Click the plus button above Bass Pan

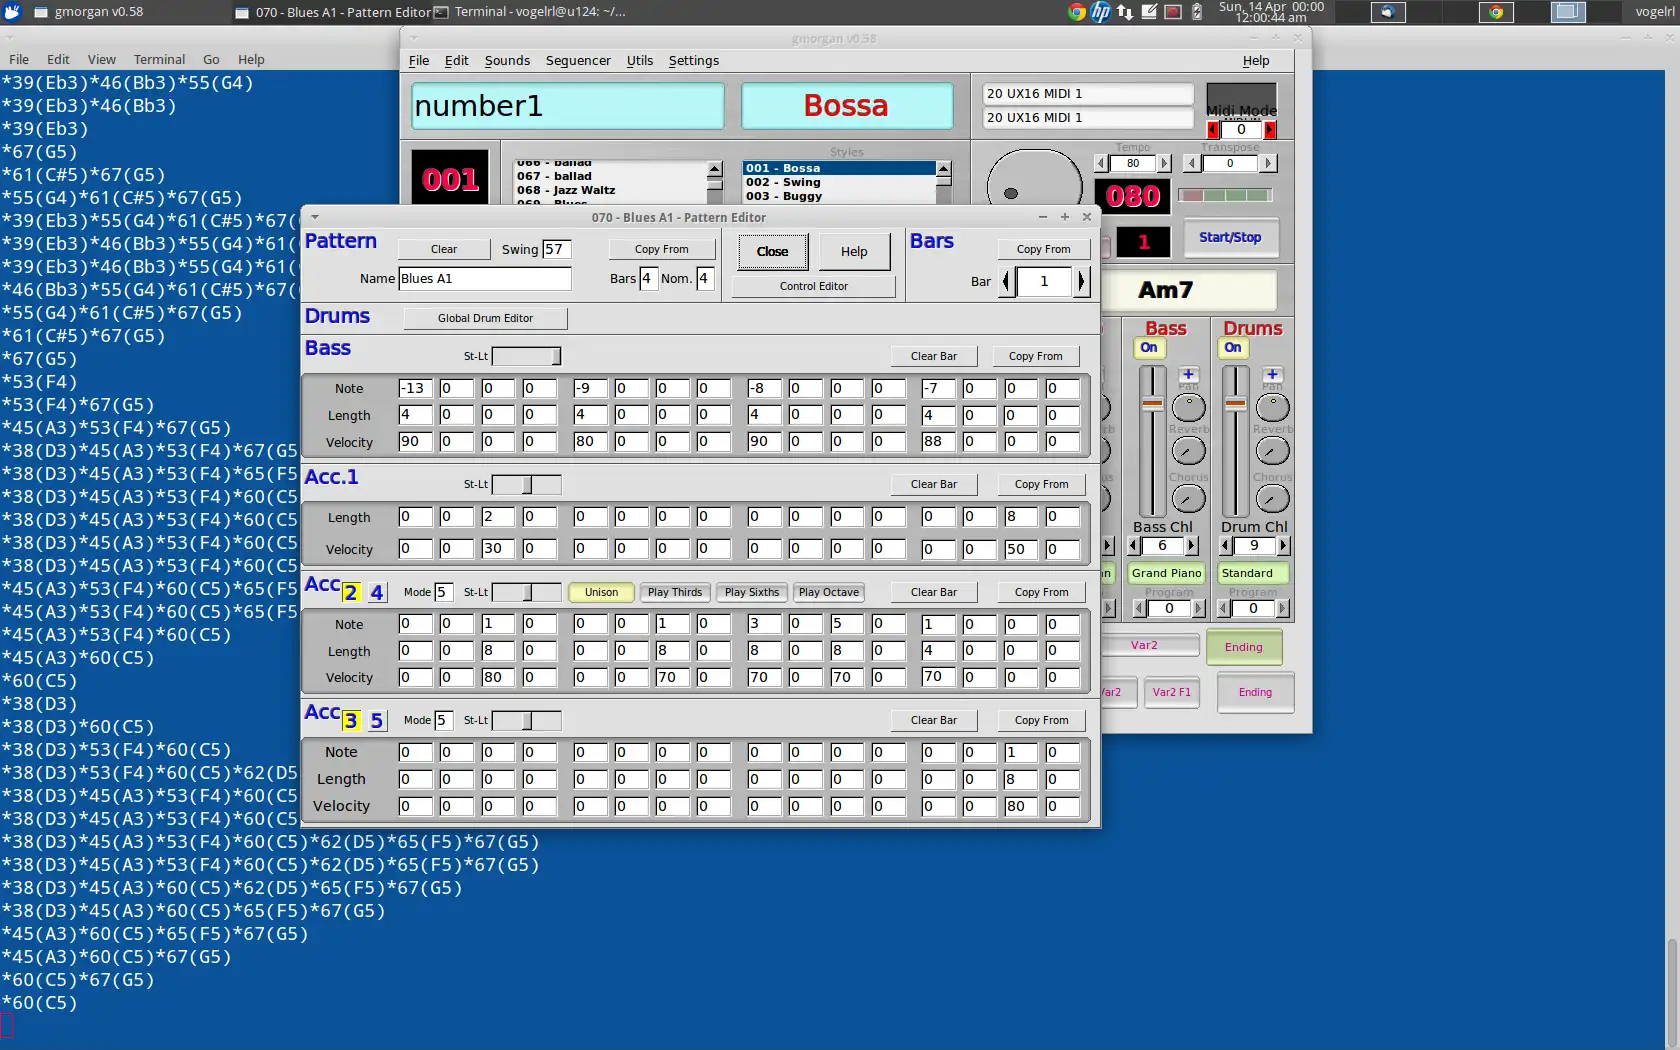point(1188,374)
